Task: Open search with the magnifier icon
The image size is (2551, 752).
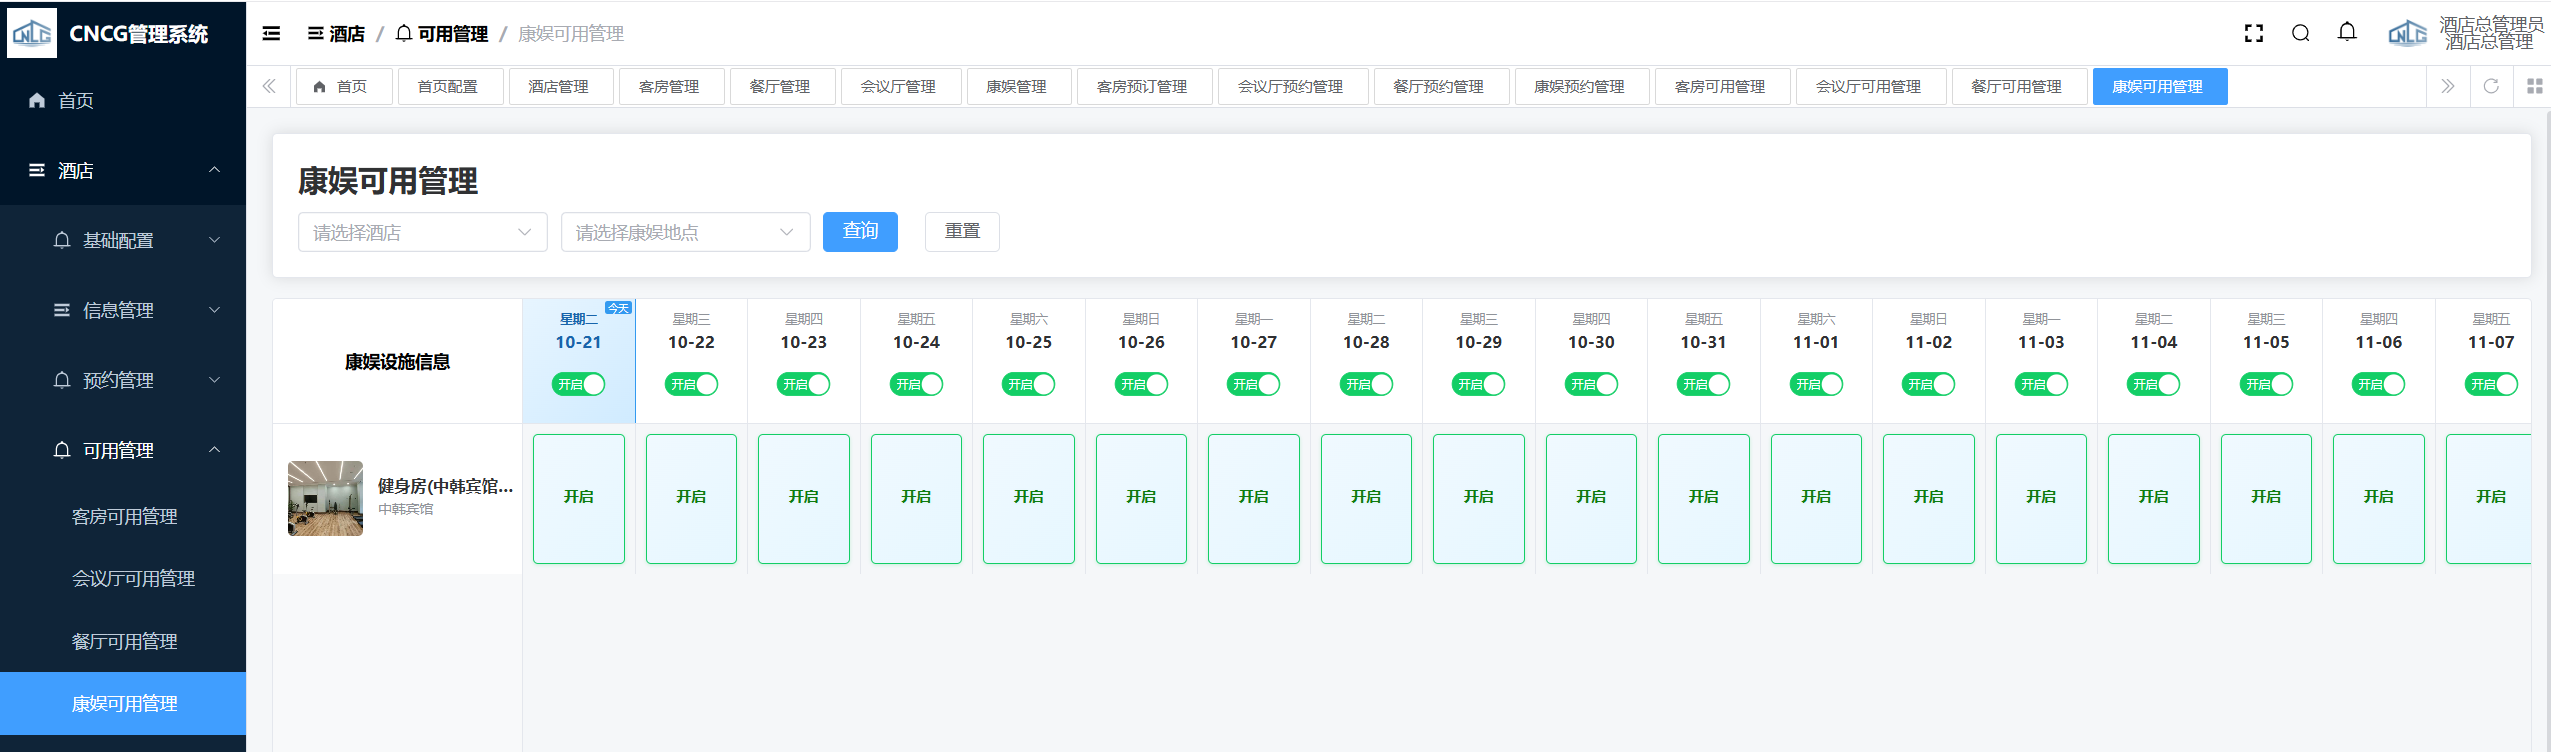Action: coord(2300,34)
